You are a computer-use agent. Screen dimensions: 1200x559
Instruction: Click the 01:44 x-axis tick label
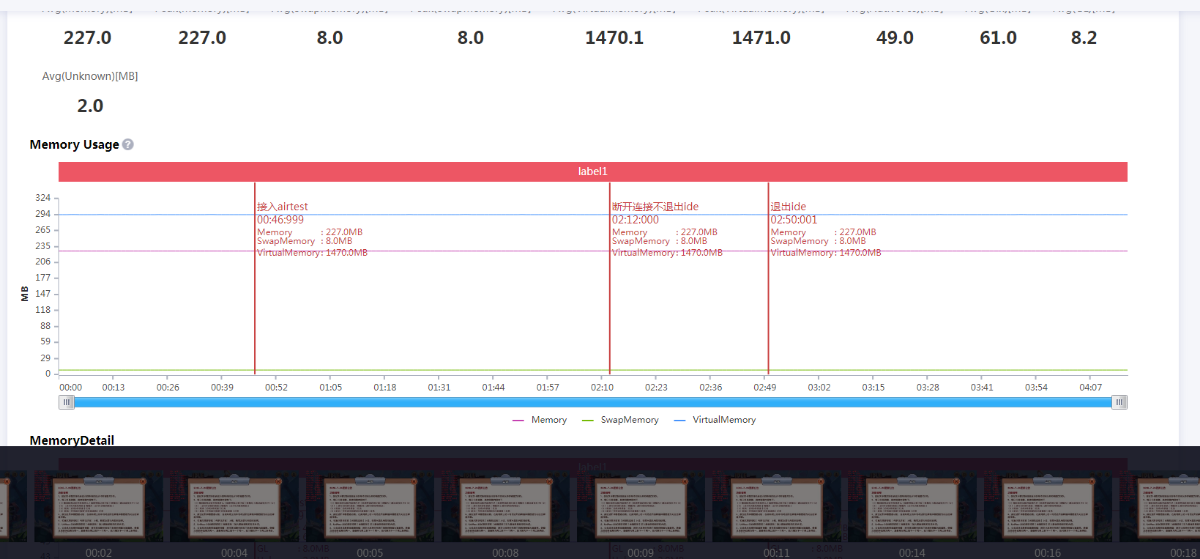pos(493,387)
